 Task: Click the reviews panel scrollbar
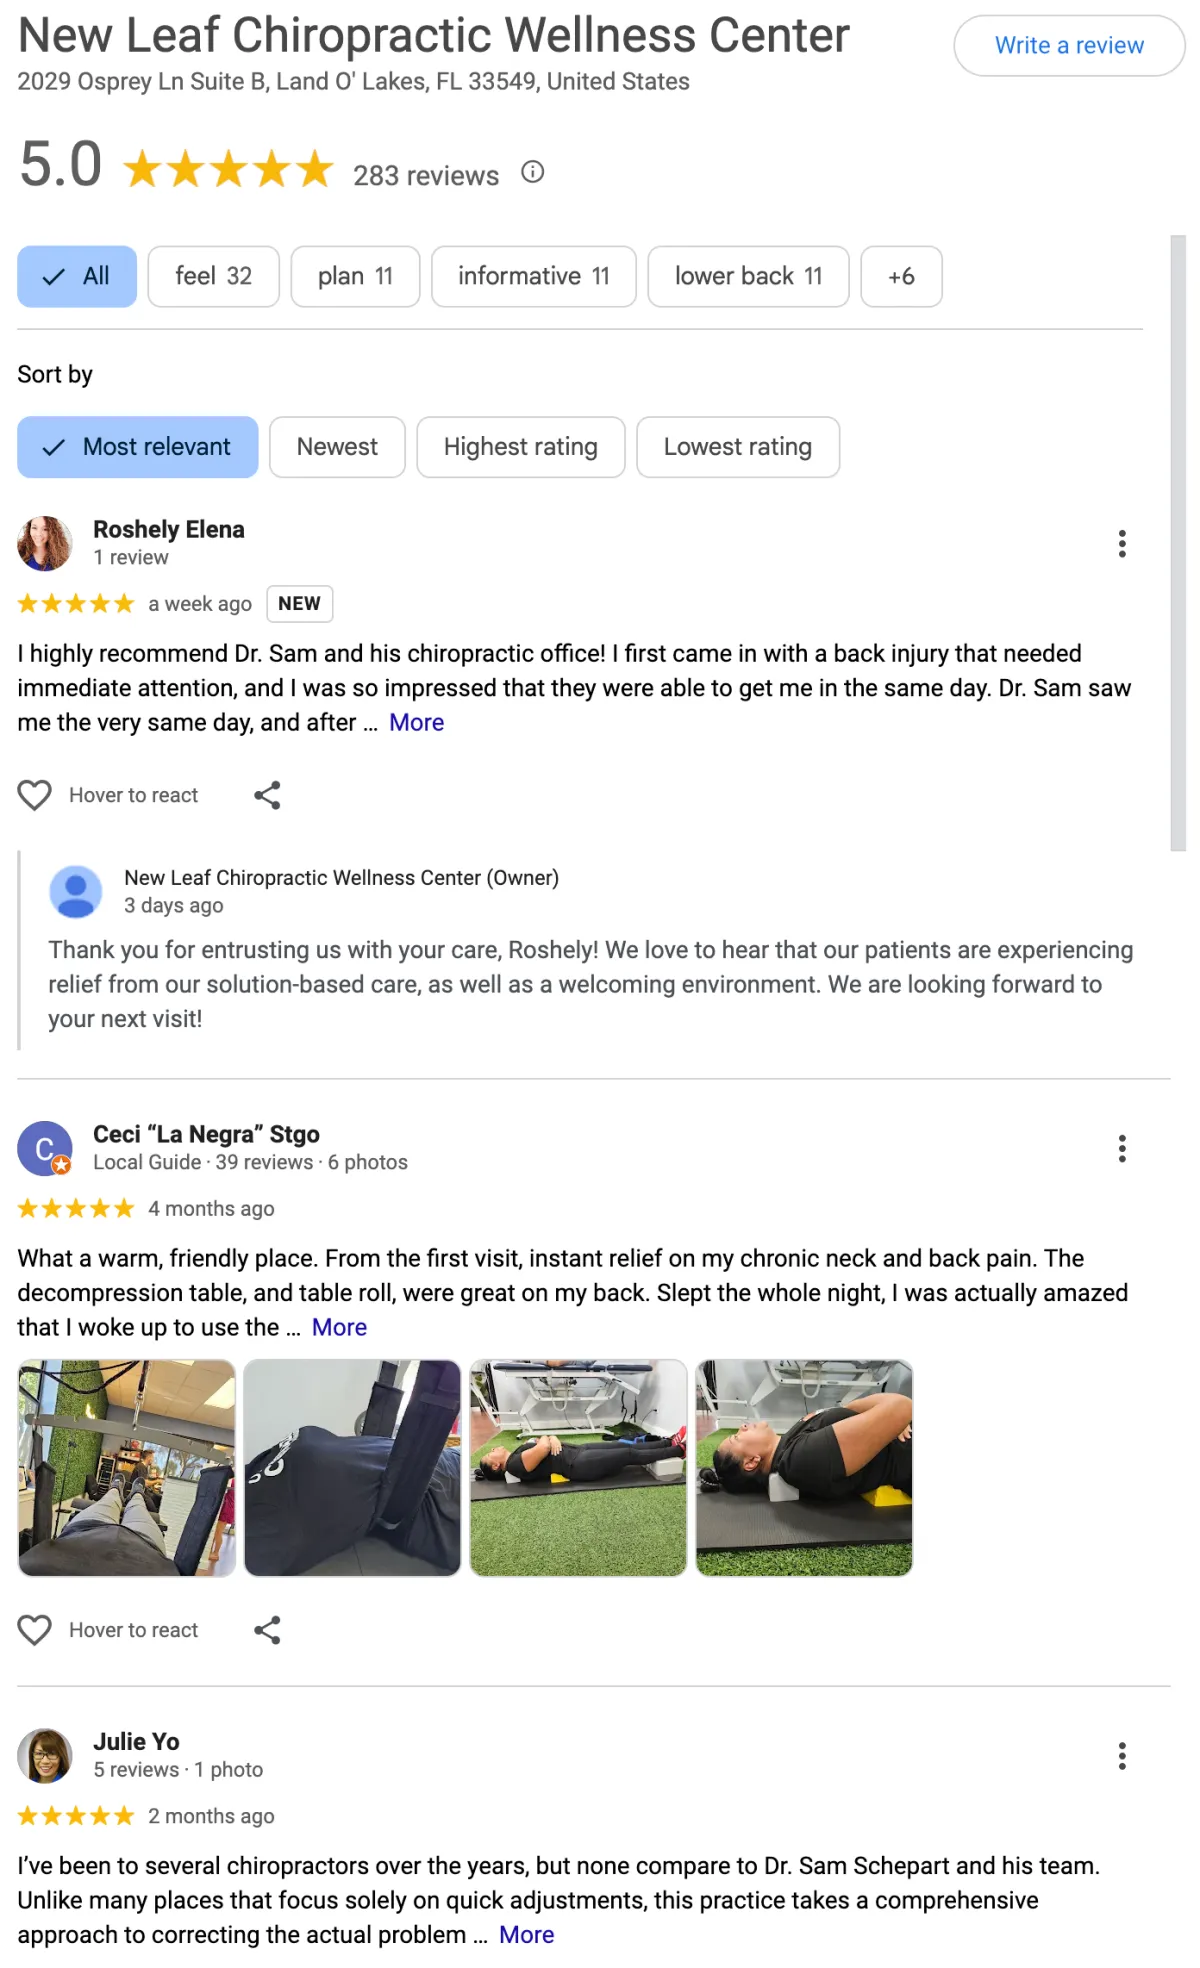pos(1178,543)
